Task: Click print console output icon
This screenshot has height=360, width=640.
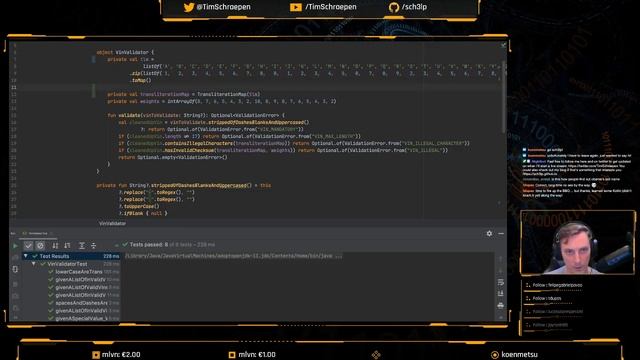Action: click(501, 305)
